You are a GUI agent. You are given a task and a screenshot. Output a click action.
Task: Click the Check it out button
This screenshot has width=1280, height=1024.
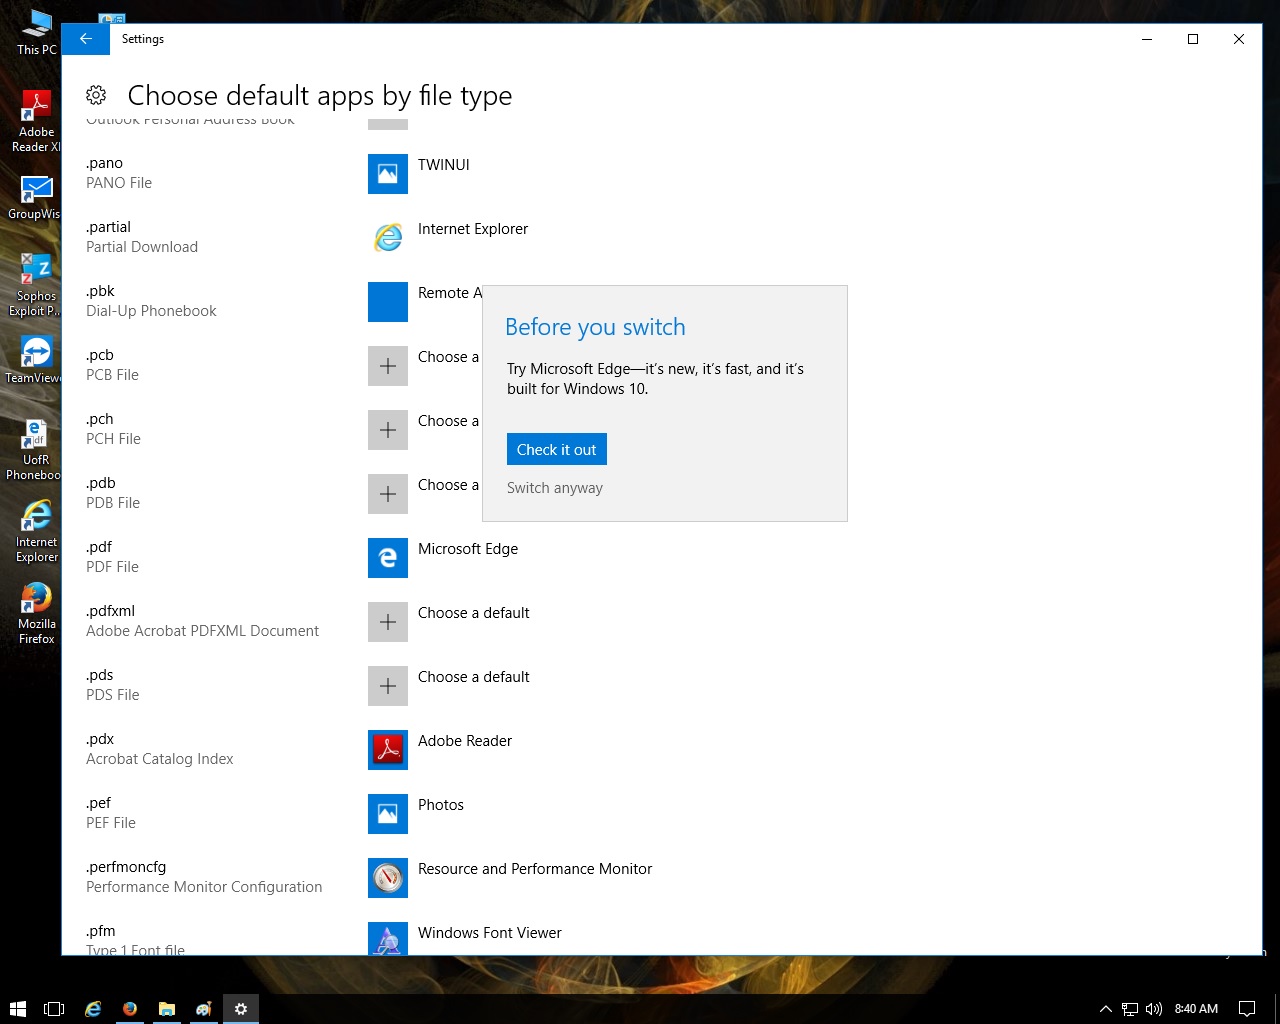557,449
